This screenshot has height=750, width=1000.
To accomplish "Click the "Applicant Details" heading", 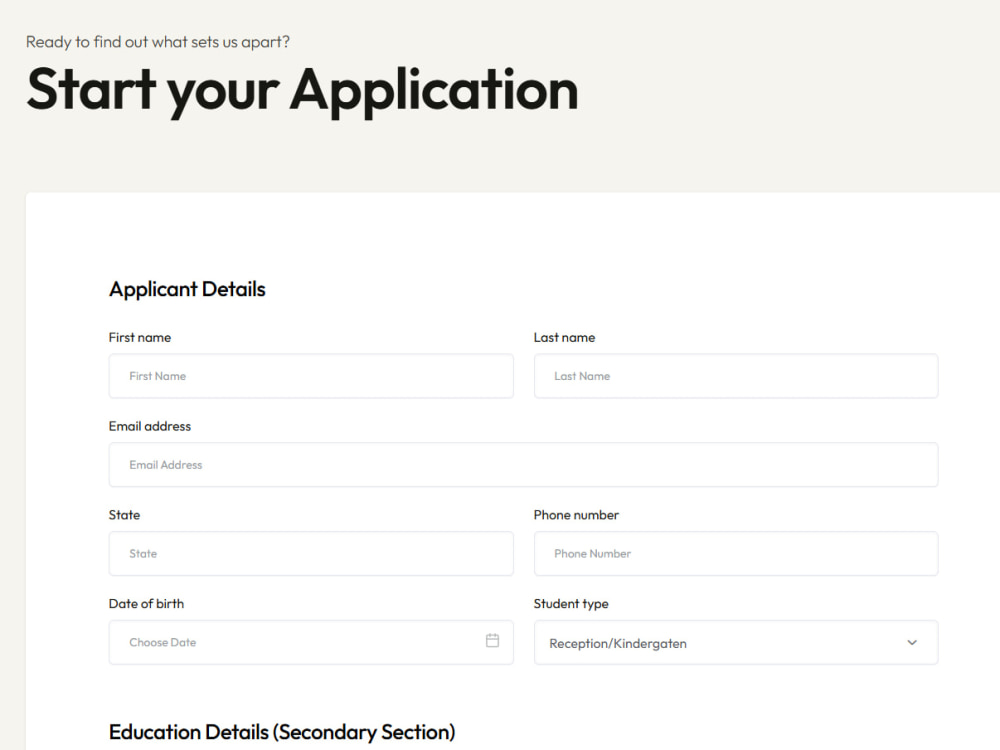I will tap(187, 289).
